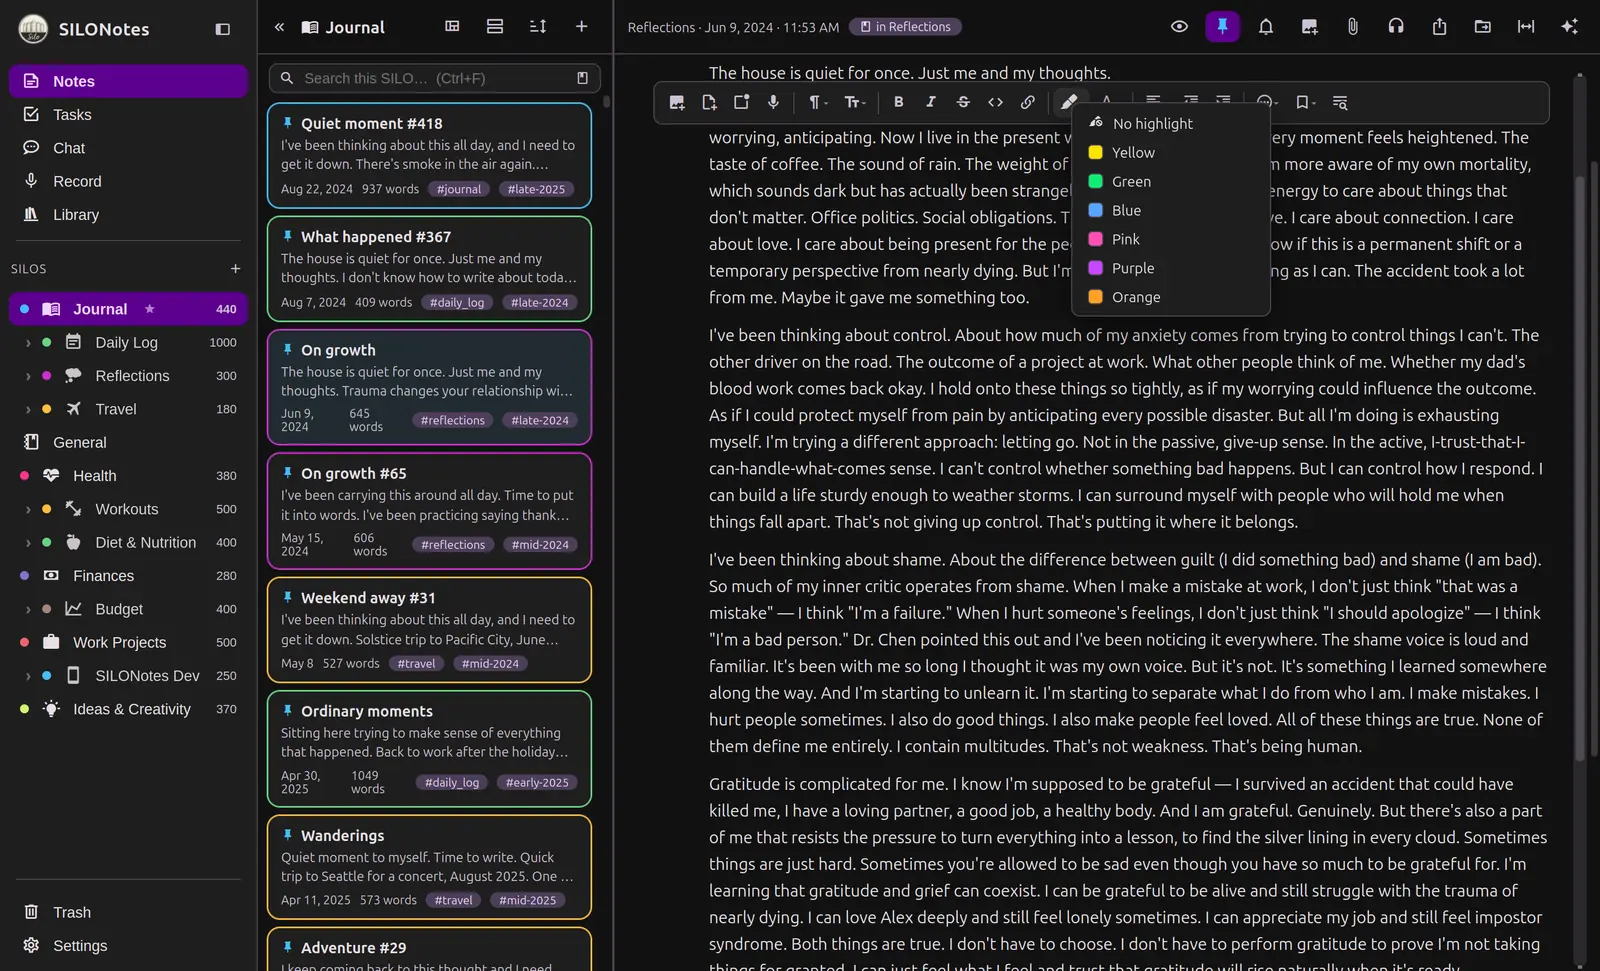Viewport: 1600px width, 971px height.
Task: Pick Blue highlight color
Action: (1171, 211)
